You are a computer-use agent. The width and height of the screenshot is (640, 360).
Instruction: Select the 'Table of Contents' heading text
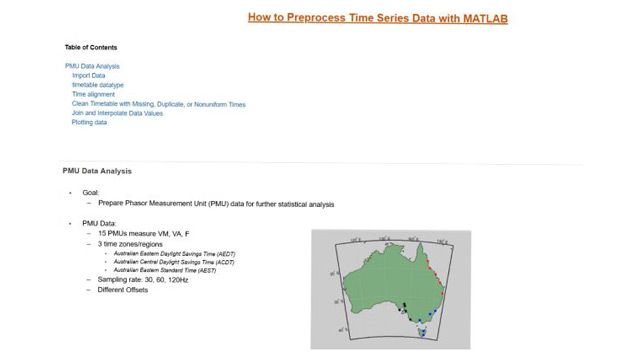pyautogui.click(x=91, y=47)
